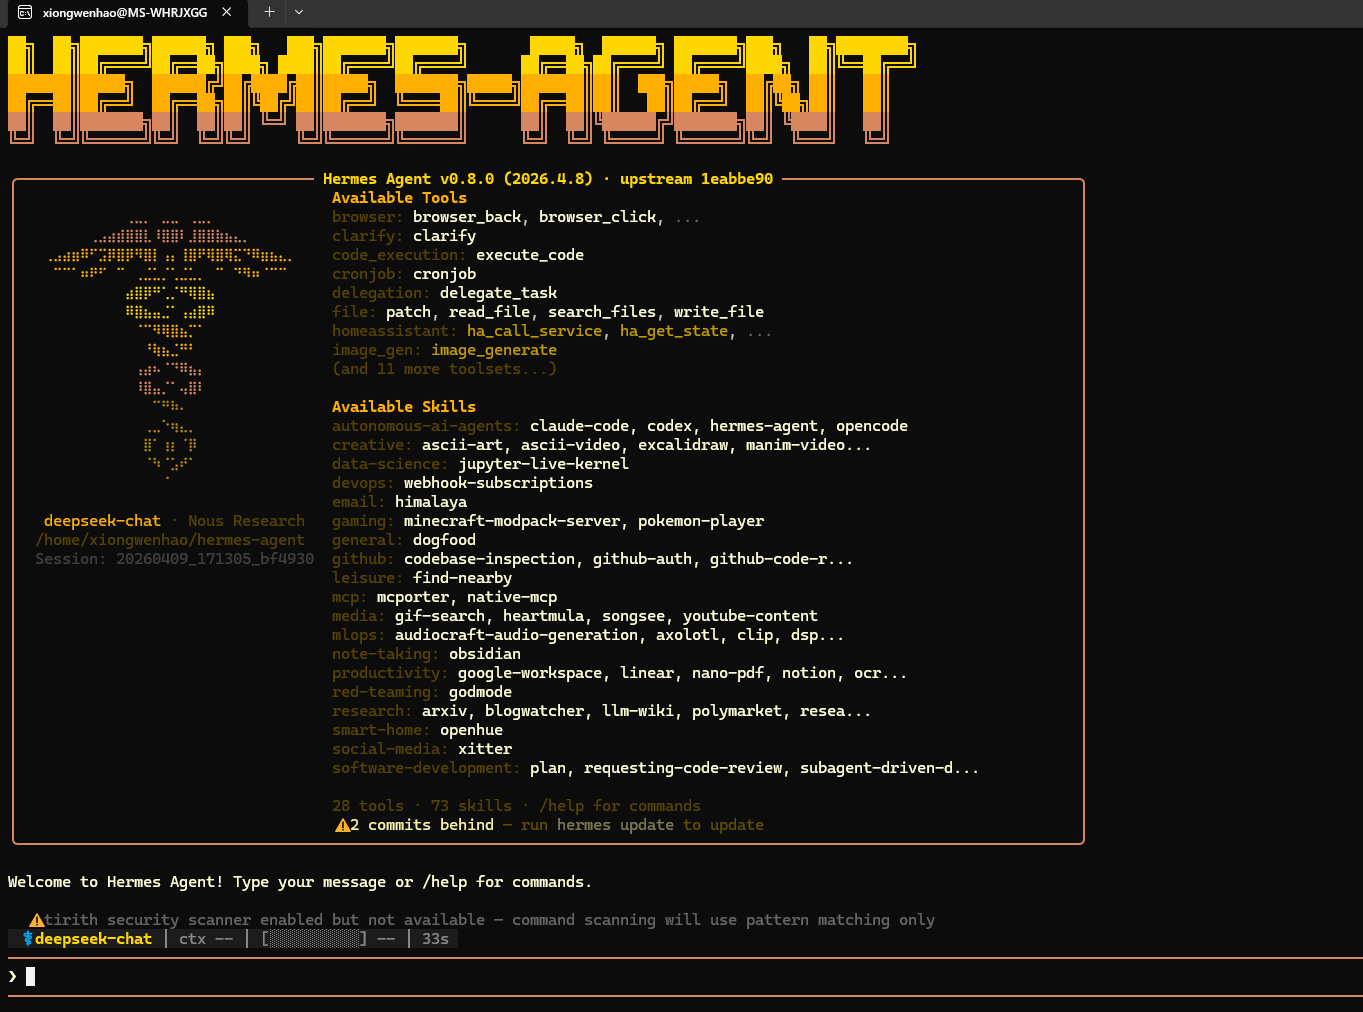Click 'jupyter-live-kernel' skill name

pos(543,464)
